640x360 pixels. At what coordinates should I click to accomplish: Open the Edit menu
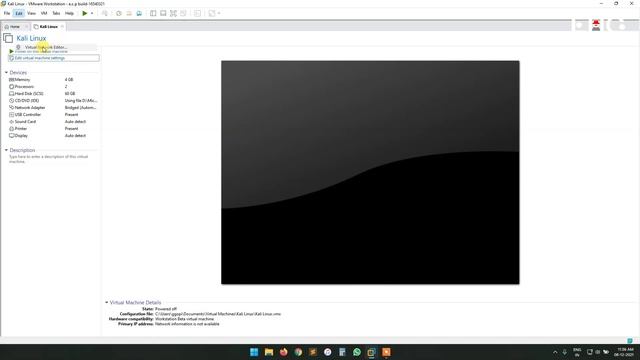pos(19,13)
